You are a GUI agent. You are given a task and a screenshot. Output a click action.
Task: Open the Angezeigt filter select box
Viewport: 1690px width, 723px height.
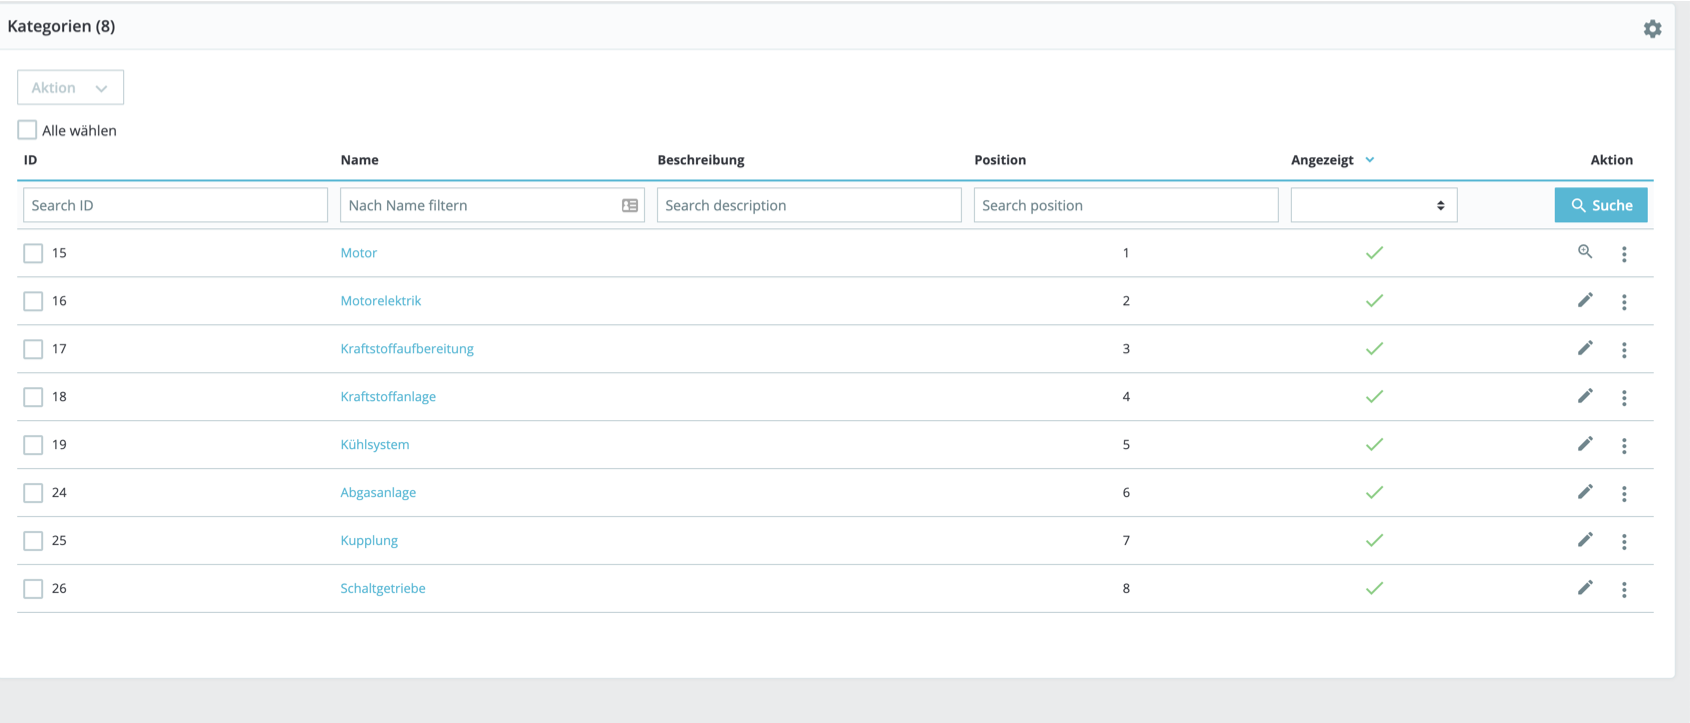click(x=1373, y=205)
